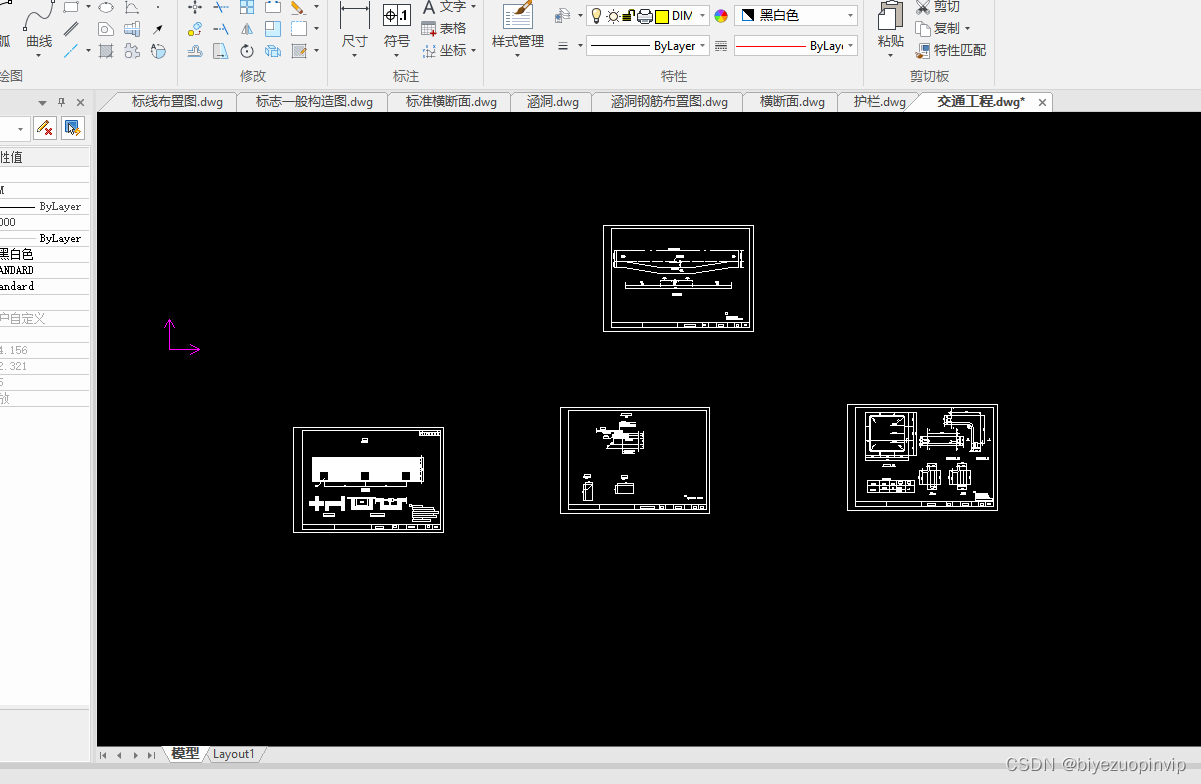Switch to 横断面.dwg tab
The image size is (1201, 784).
pos(792,102)
